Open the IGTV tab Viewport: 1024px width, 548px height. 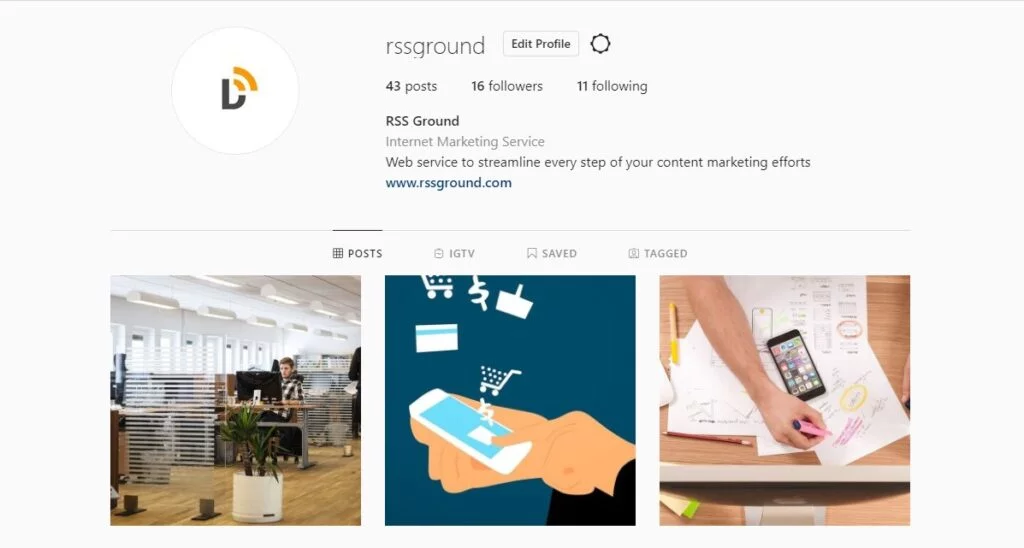click(455, 253)
